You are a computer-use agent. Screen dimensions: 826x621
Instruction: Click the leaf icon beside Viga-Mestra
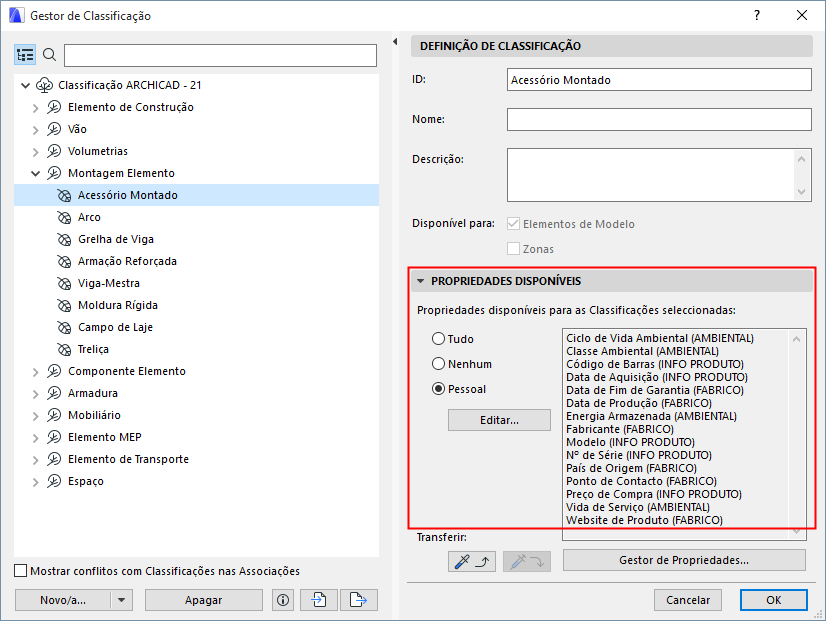(64, 283)
